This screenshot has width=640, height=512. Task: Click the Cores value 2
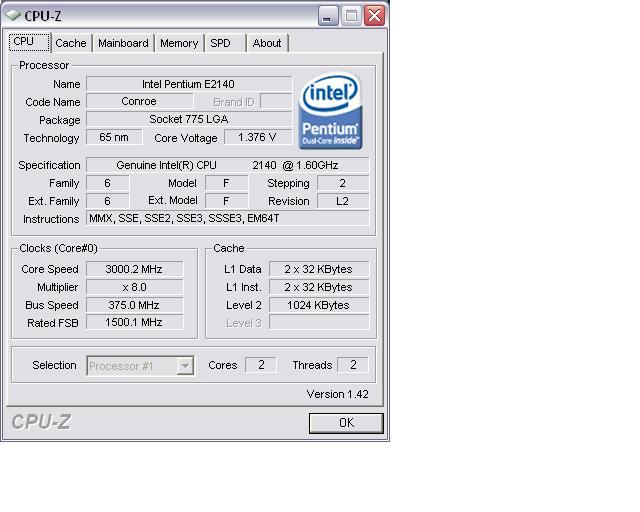261,365
